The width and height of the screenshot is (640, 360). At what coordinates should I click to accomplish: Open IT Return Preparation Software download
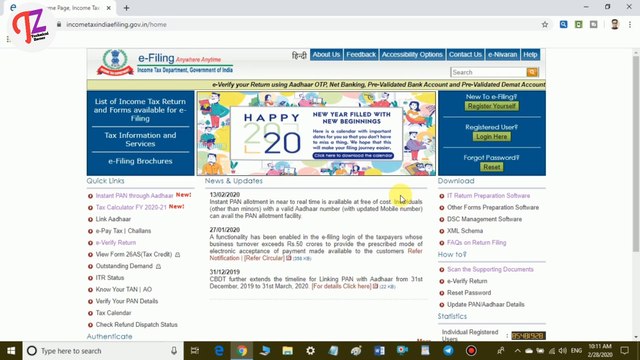pyautogui.click(x=488, y=196)
